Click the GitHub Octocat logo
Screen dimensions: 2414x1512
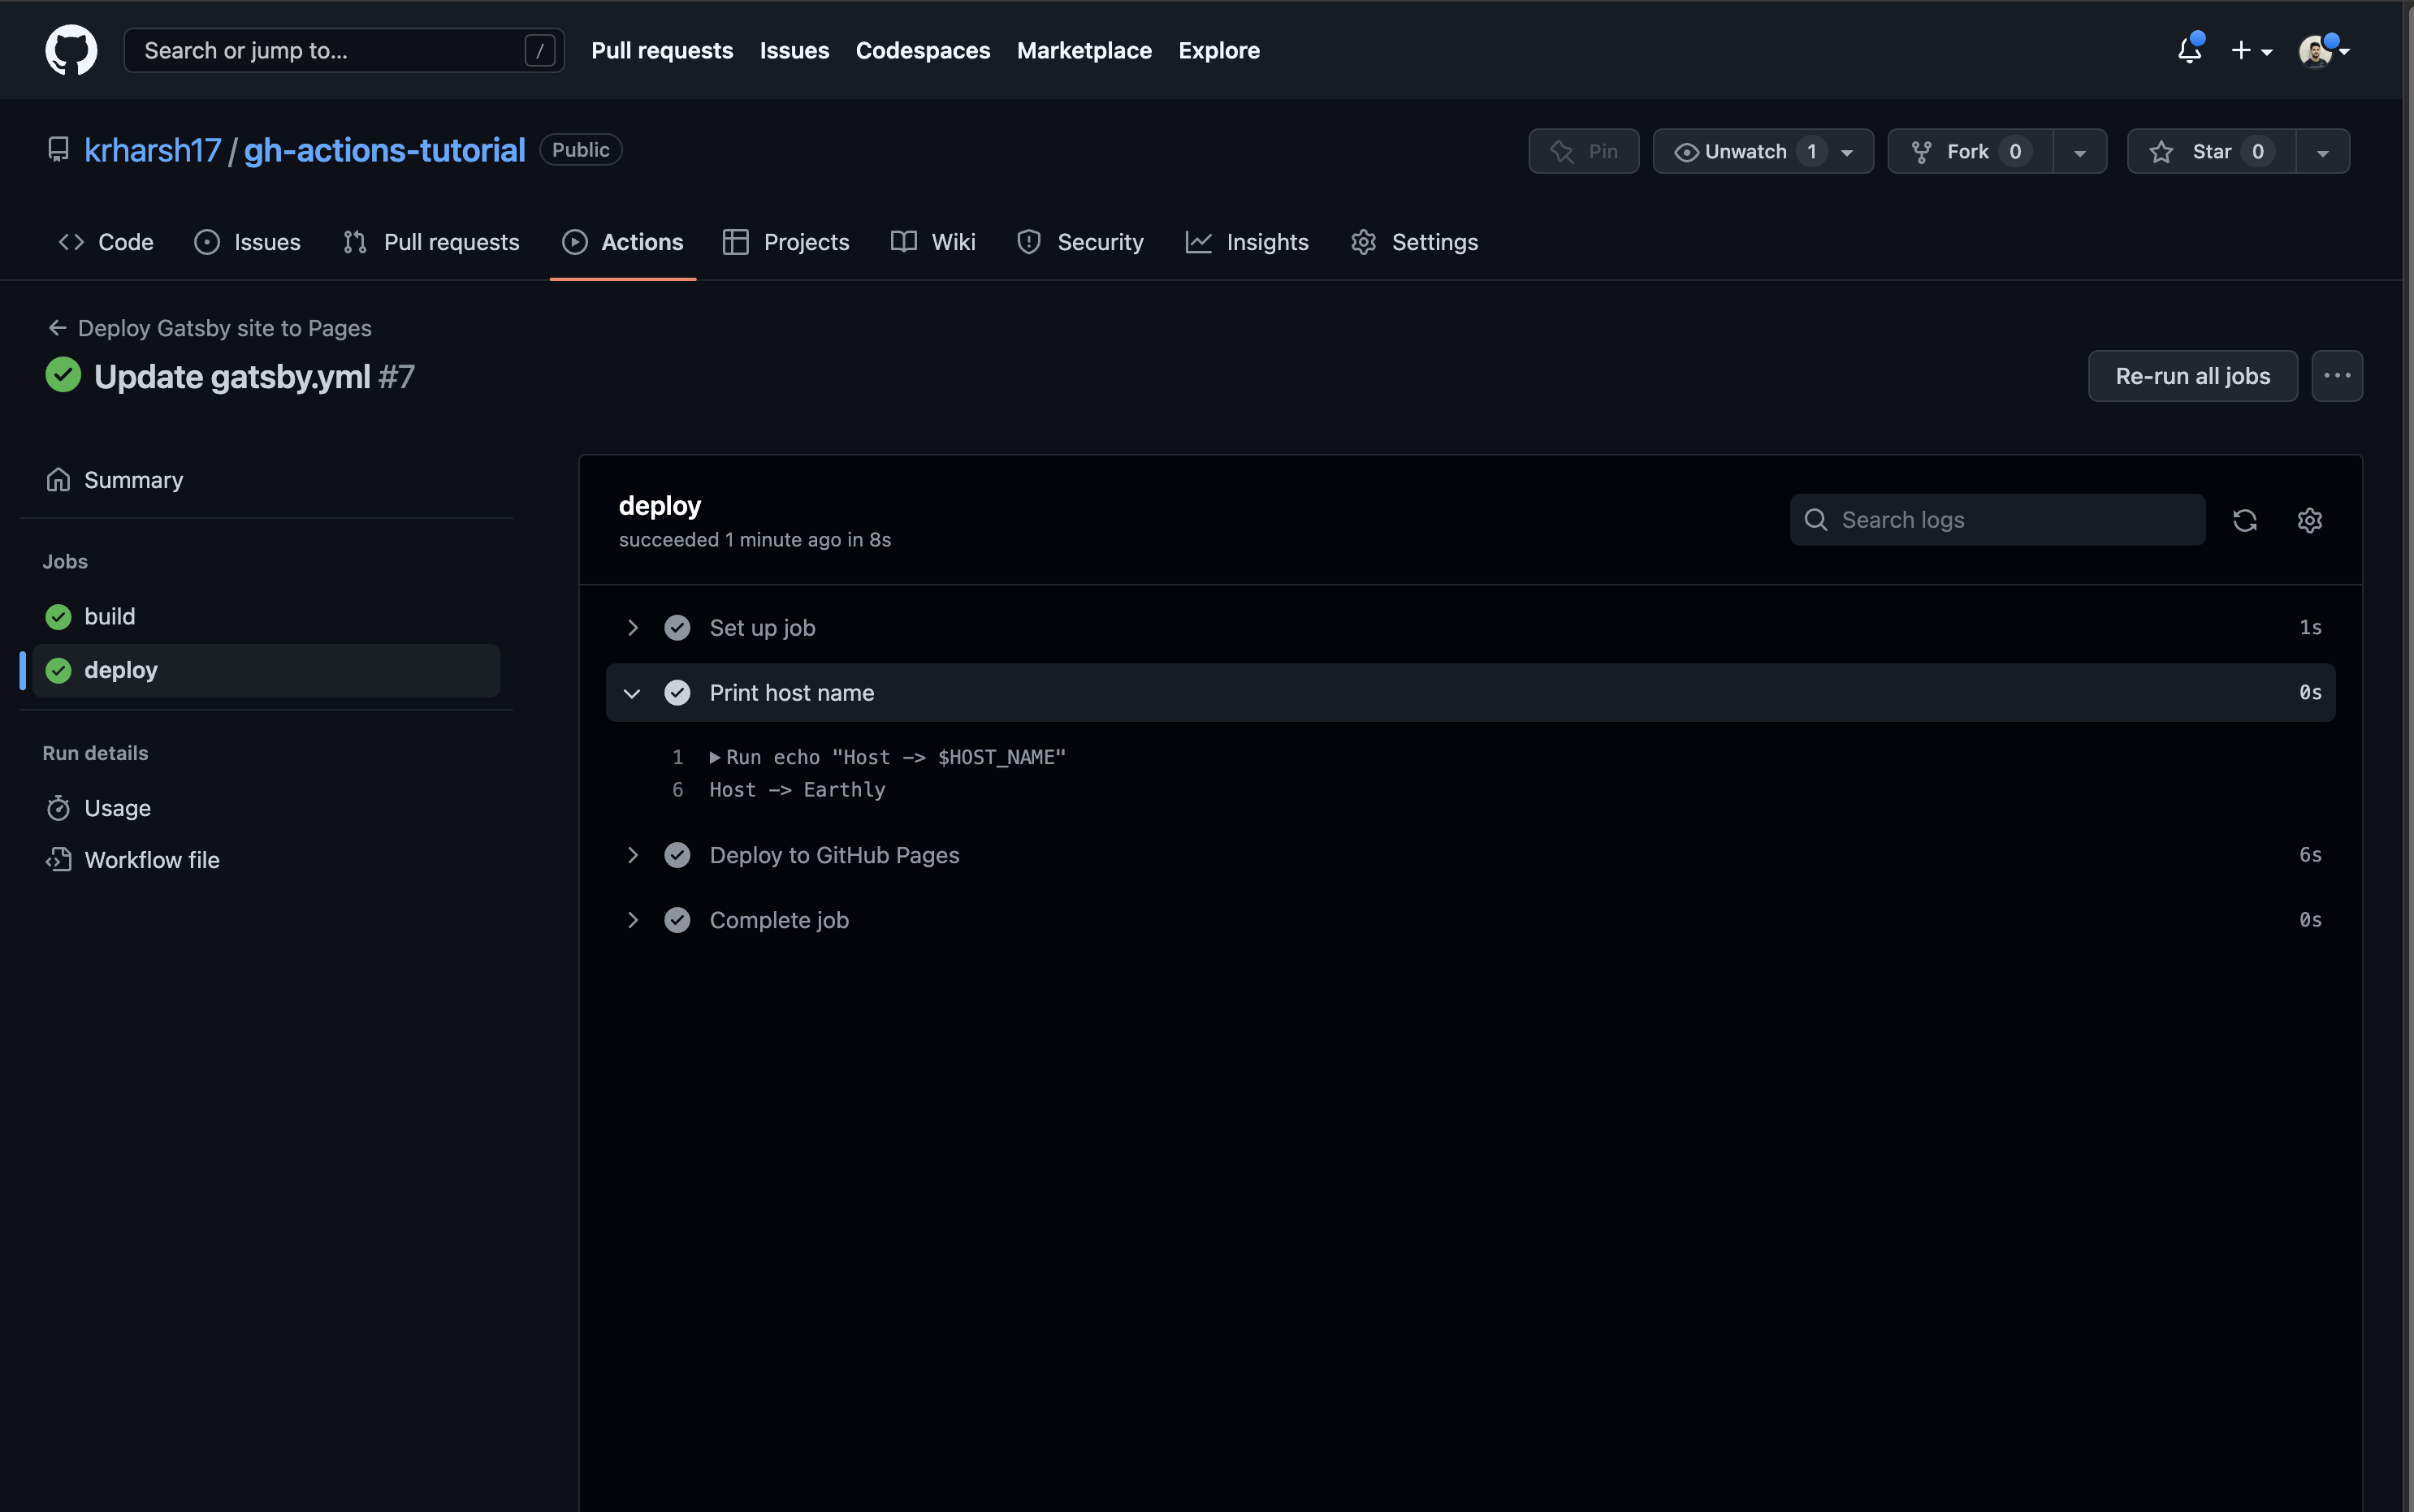click(x=71, y=50)
